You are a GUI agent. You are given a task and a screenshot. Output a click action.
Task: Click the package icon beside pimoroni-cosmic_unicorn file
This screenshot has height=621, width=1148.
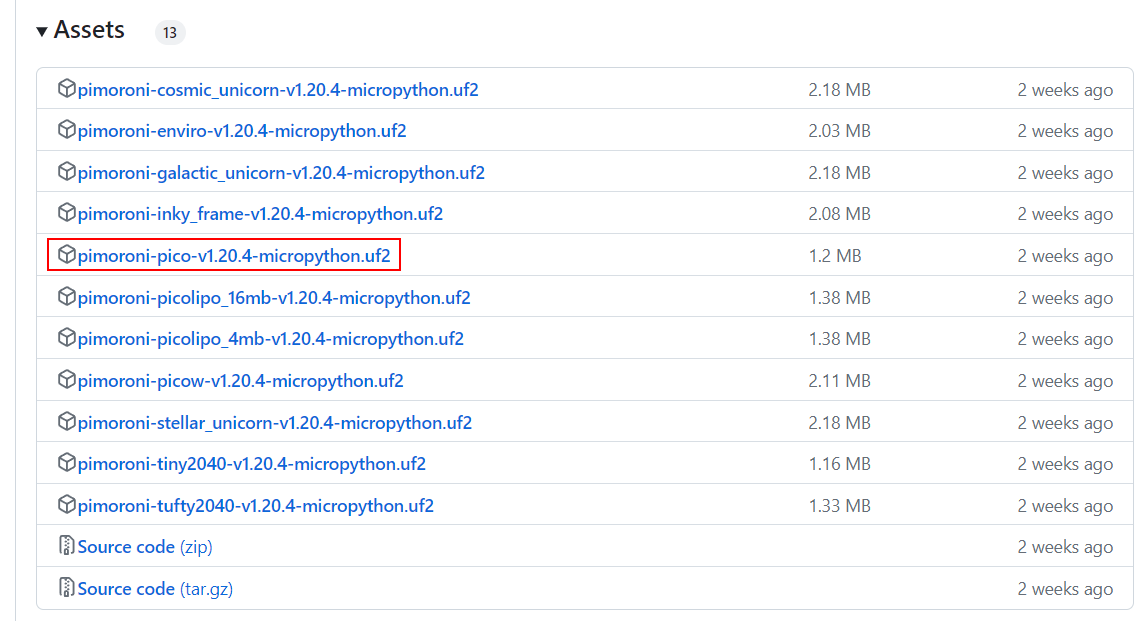[x=67, y=89]
